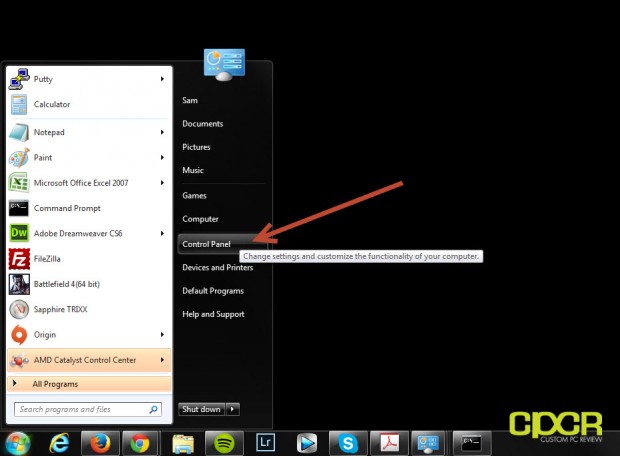Launch Adobe Dreamweaver CS6 icon
620x456 pixels.
click(19, 233)
